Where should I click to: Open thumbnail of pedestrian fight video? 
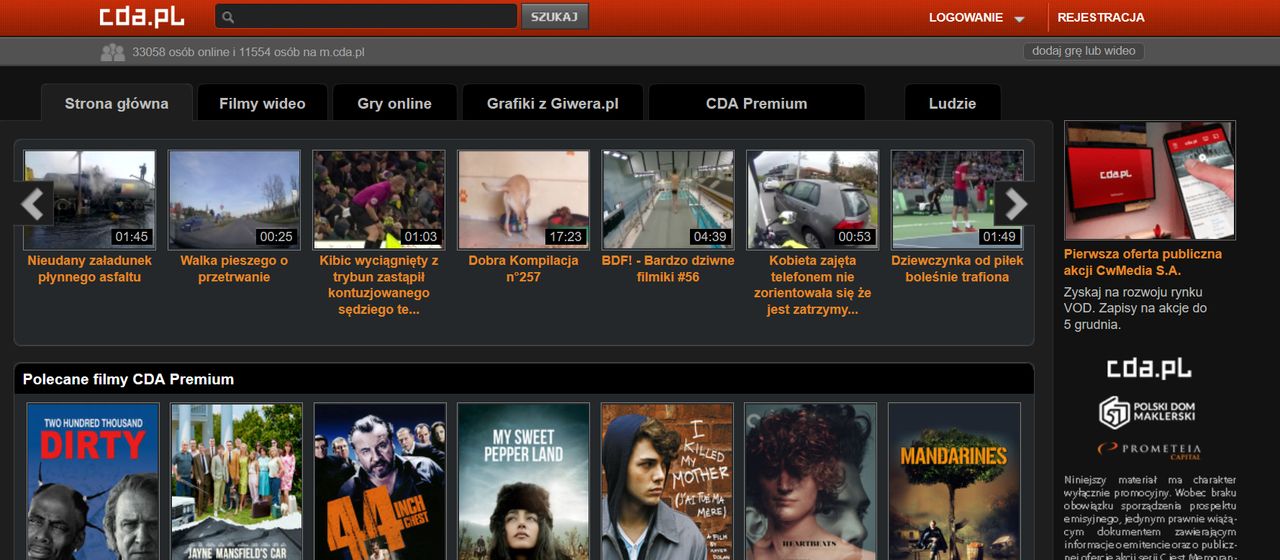(234, 200)
